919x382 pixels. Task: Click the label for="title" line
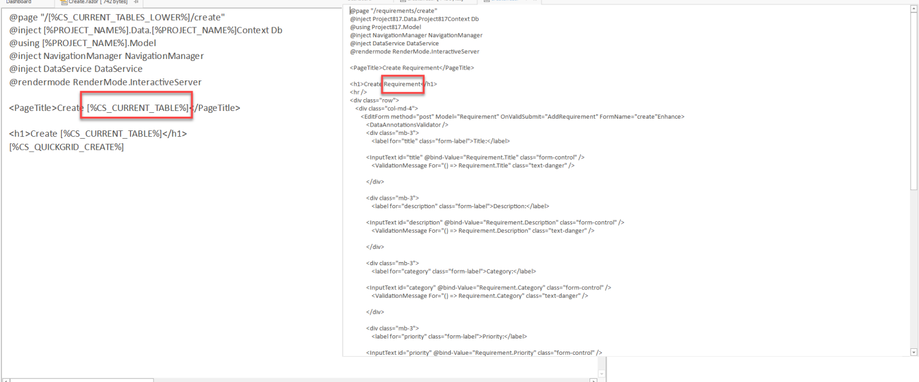tap(440, 141)
